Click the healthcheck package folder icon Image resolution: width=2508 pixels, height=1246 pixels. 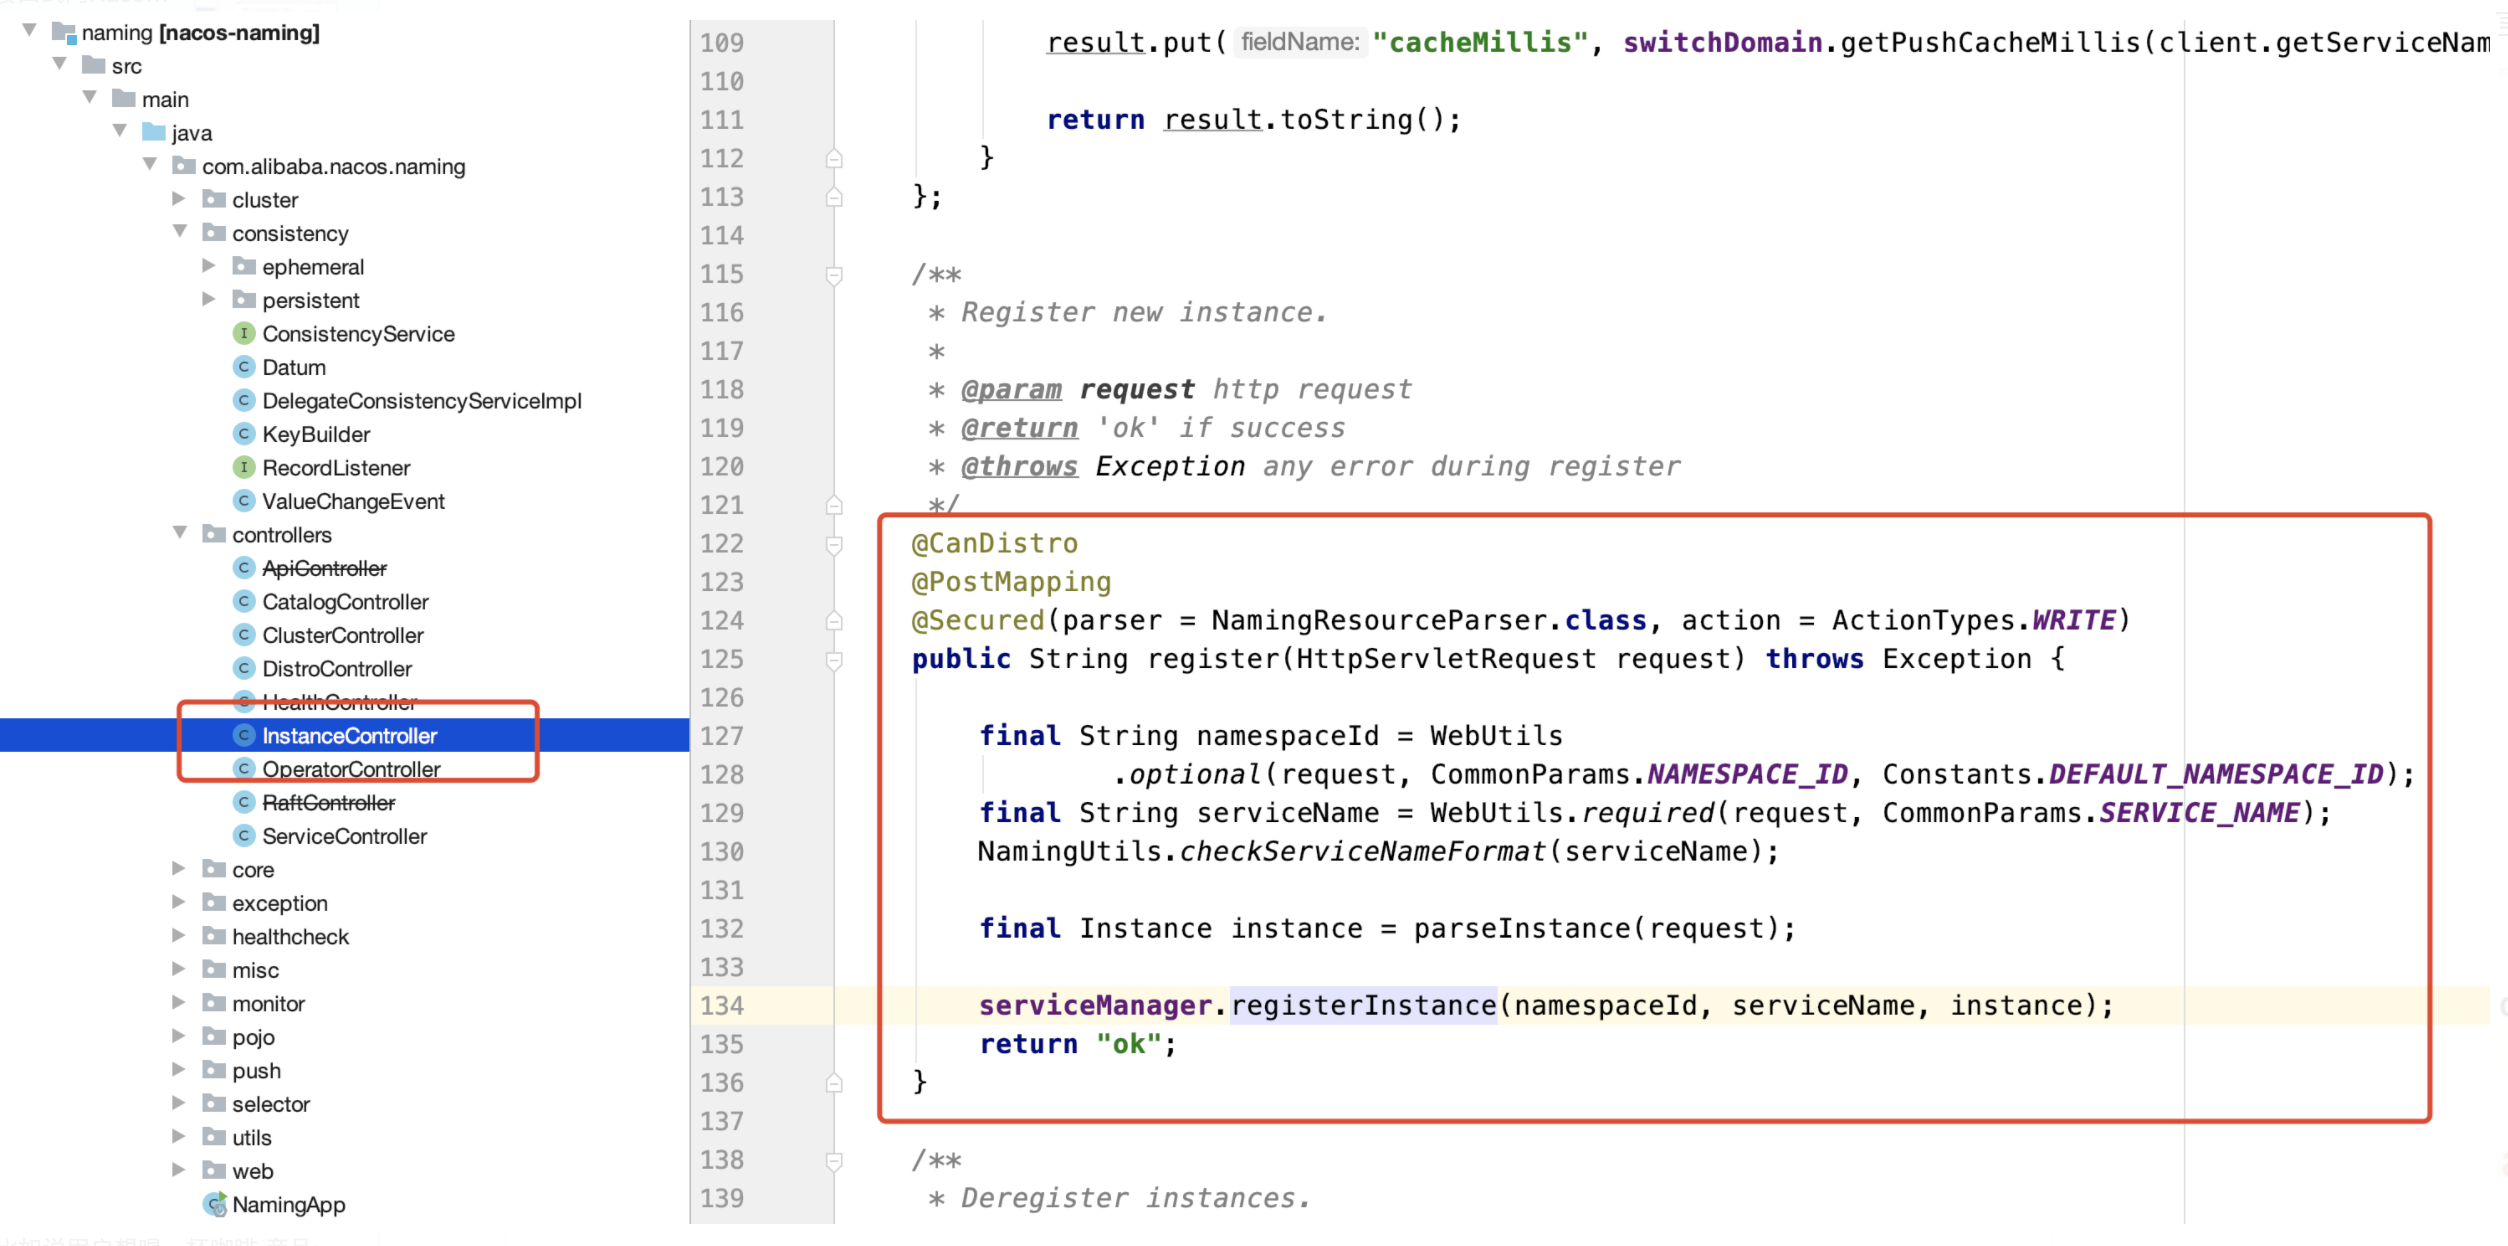pyautogui.click(x=214, y=936)
